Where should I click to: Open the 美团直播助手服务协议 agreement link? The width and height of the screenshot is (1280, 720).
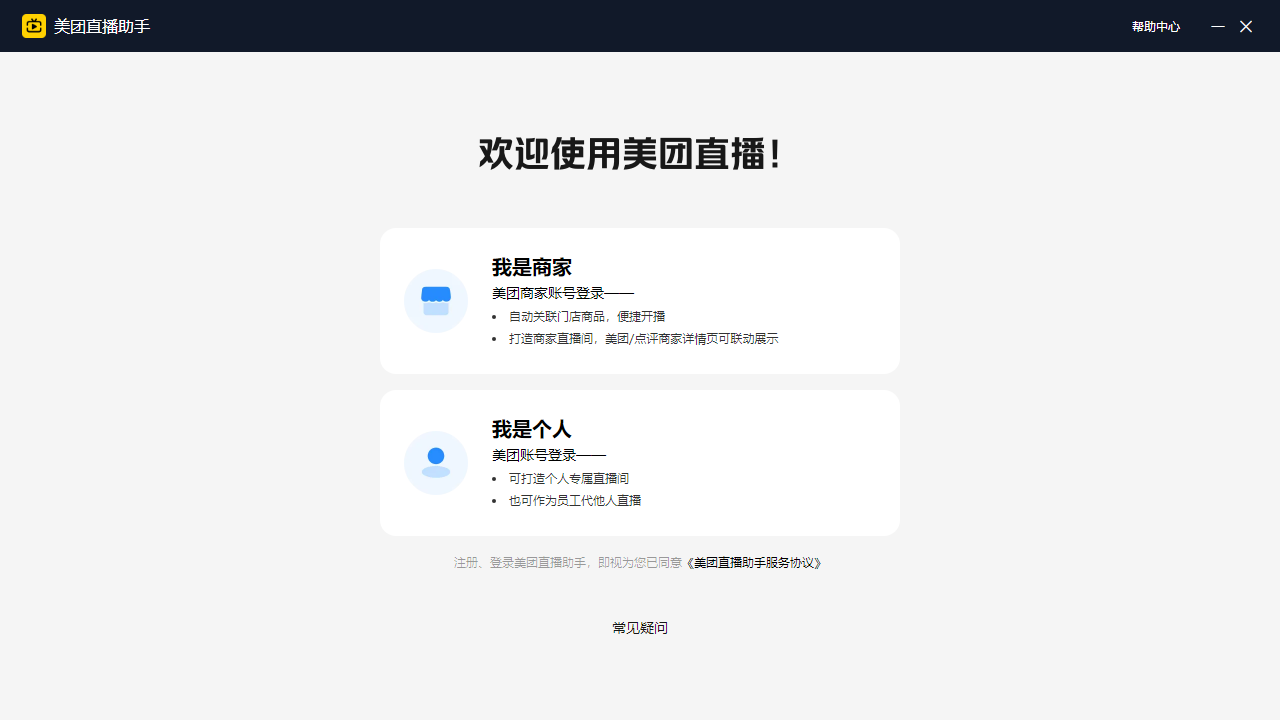[x=754, y=563]
